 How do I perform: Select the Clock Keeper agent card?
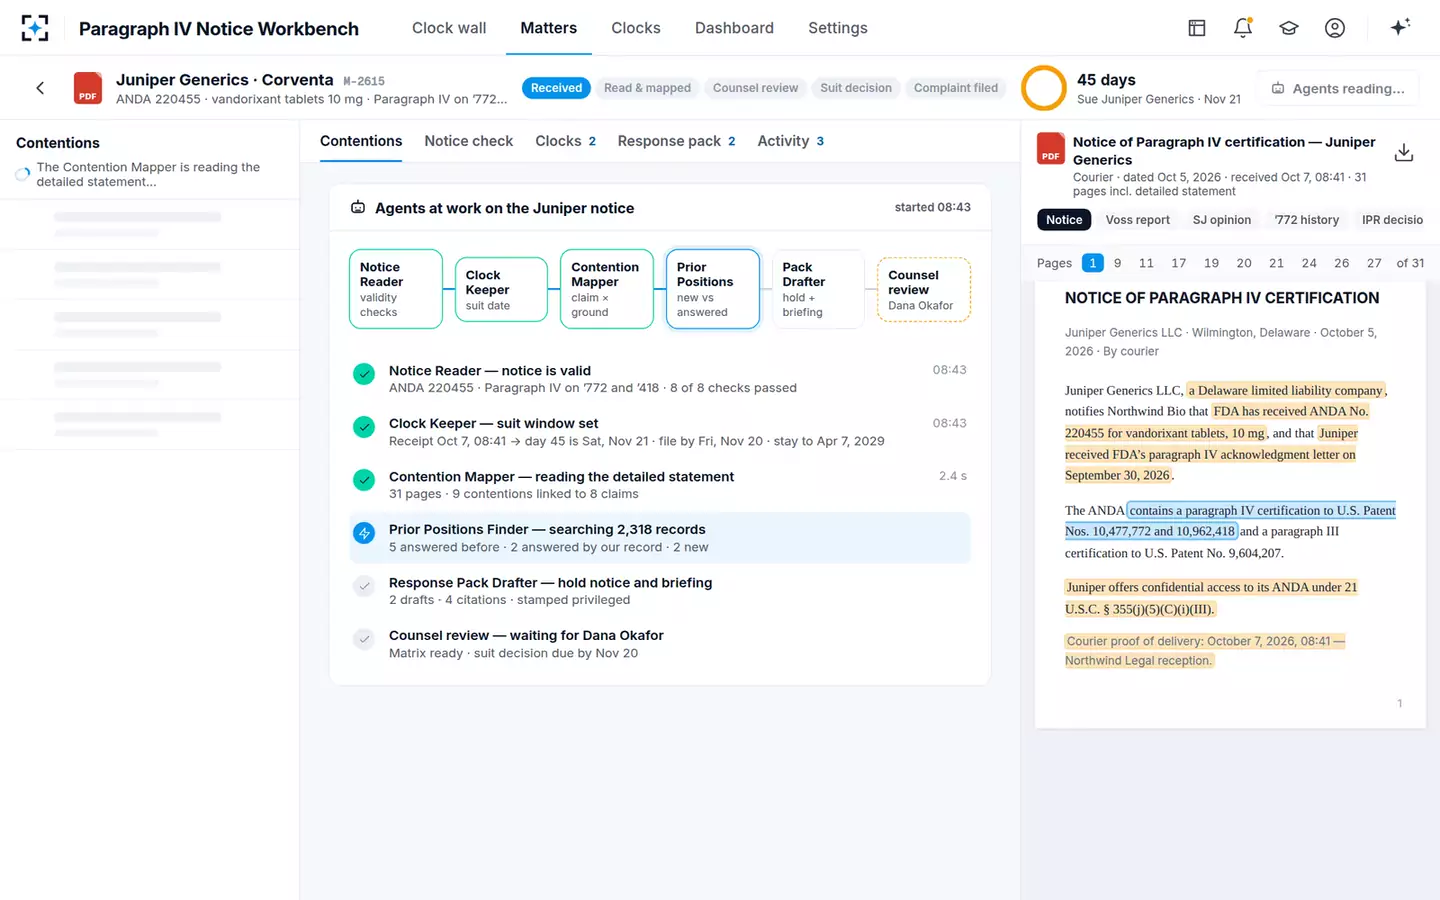pos(501,289)
